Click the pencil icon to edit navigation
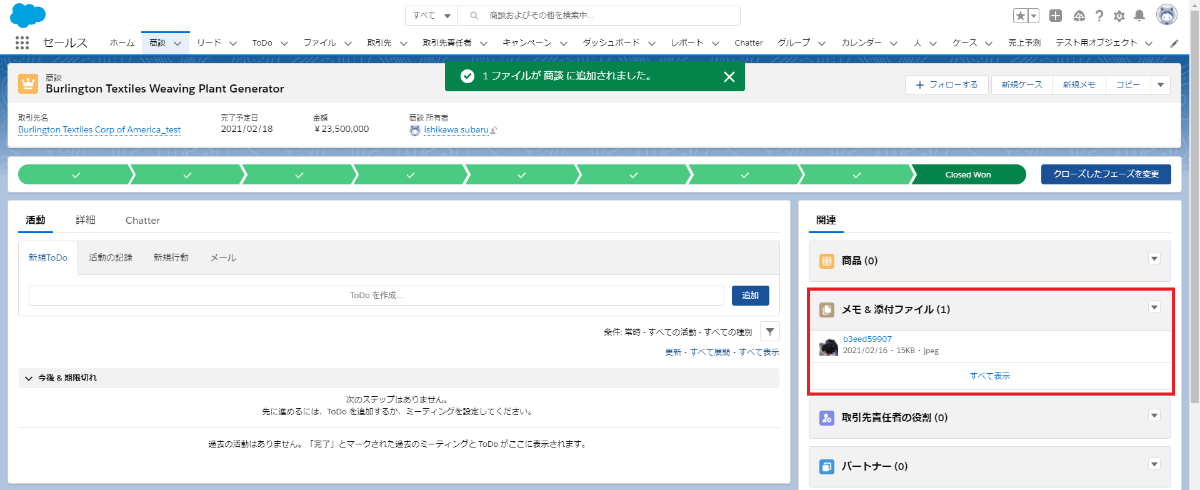The width and height of the screenshot is (1200, 490). (1175, 43)
